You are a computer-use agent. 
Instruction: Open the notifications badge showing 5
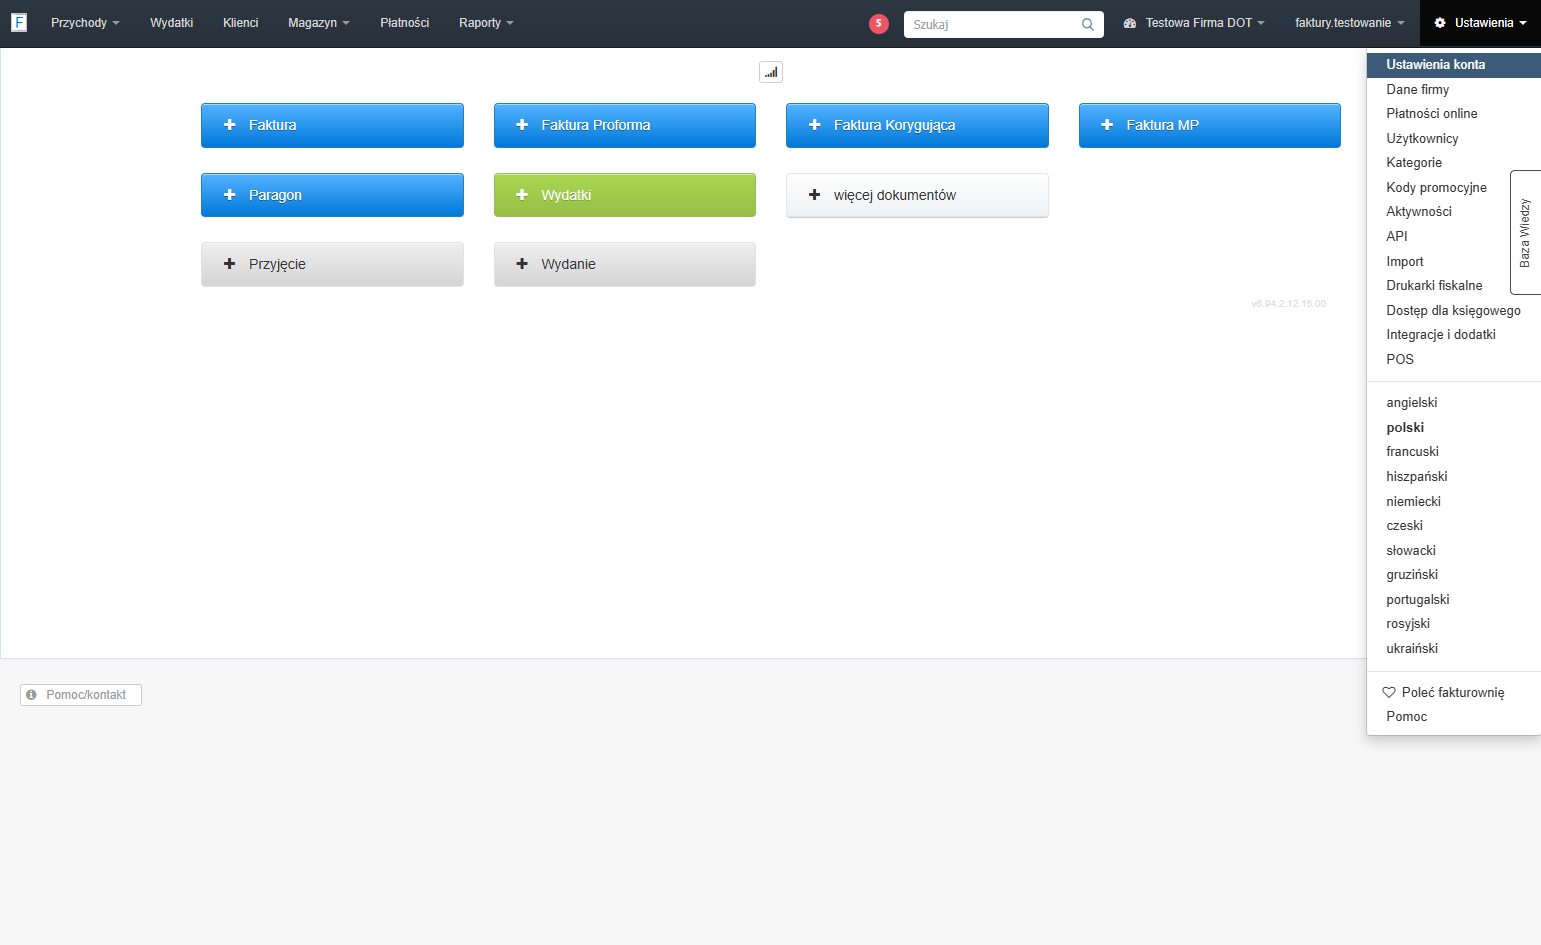coord(879,23)
